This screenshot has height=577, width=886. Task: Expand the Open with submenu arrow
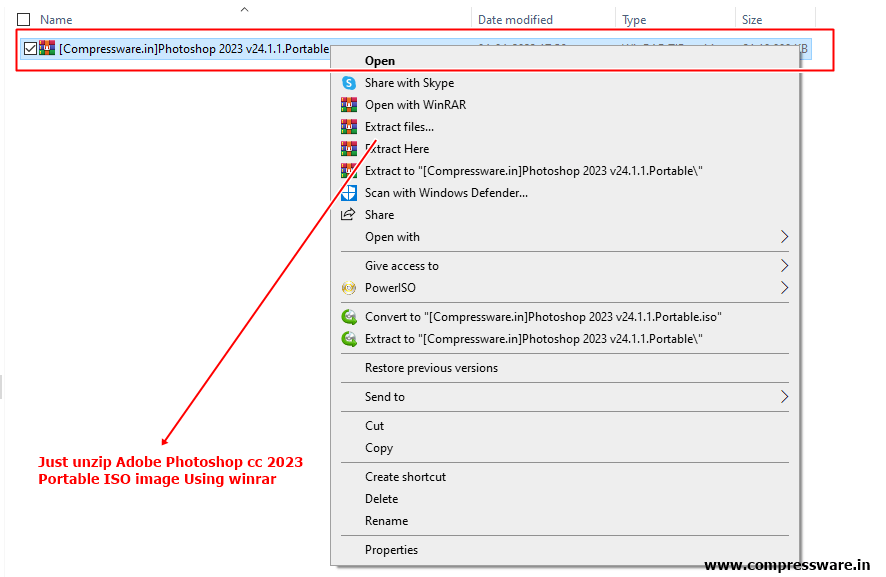pos(784,237)
